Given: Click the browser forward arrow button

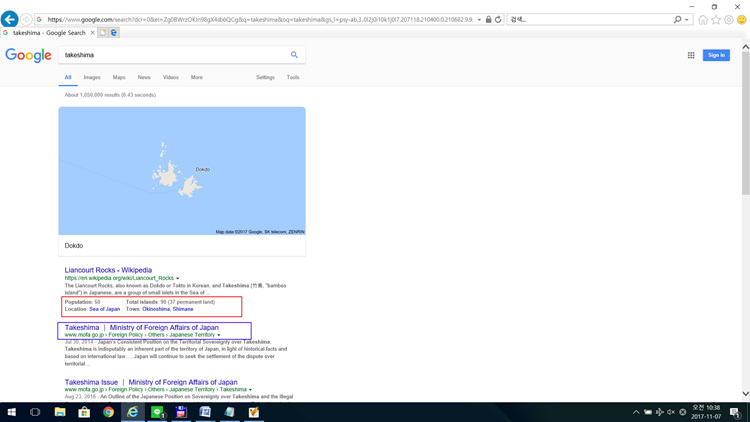Looking at the screenshot, I should (26, 20).
